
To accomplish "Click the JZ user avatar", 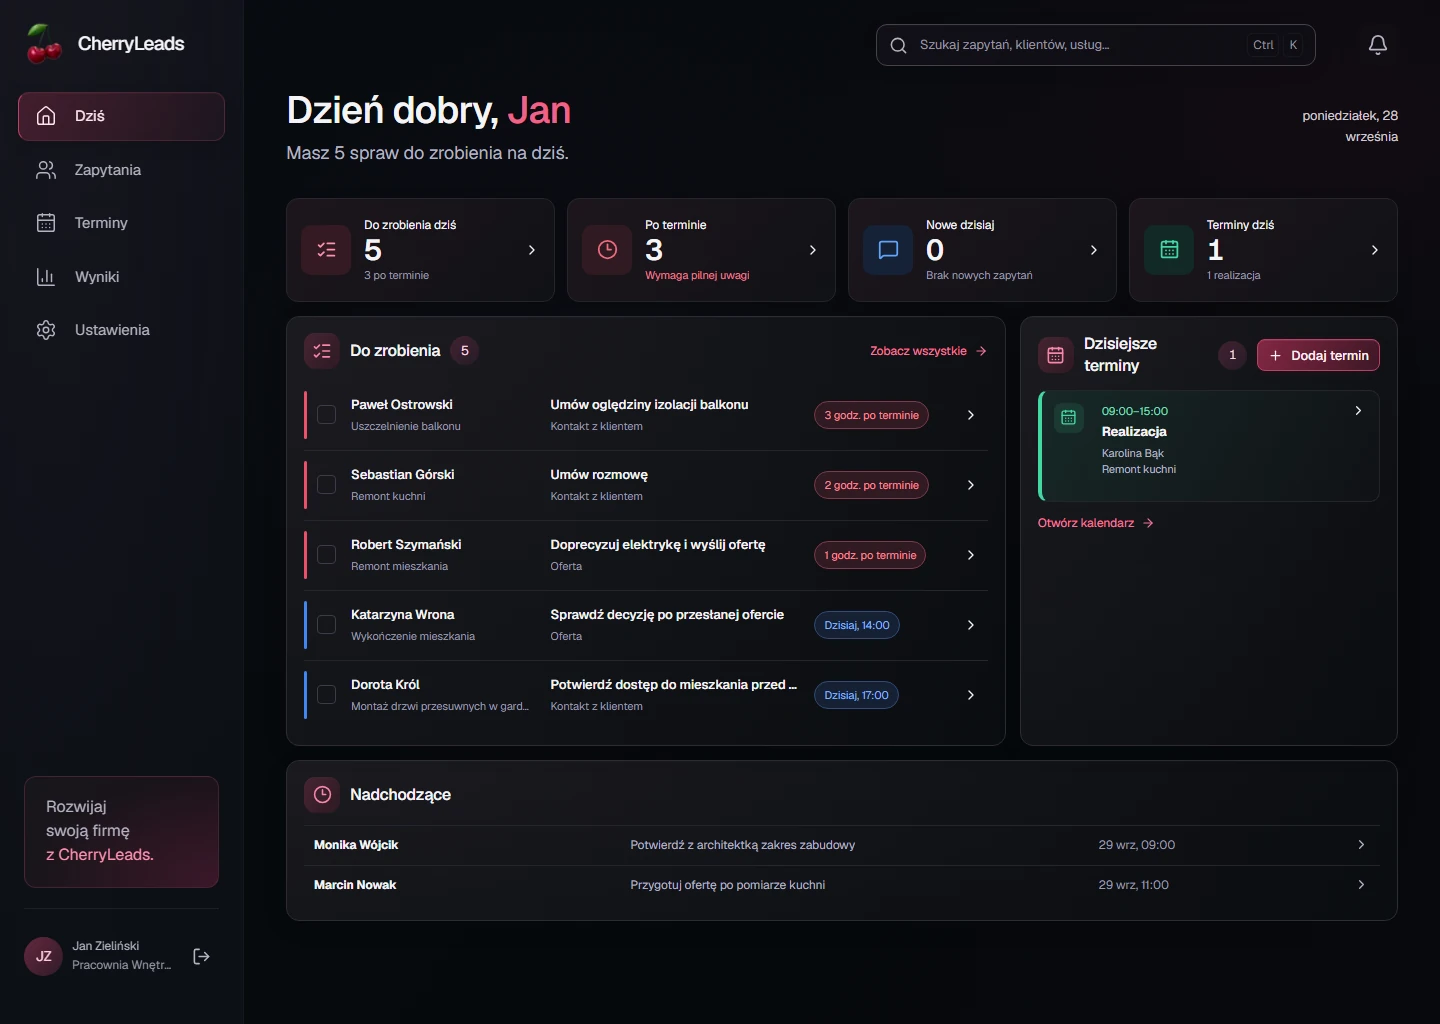I will tap(43, 956).
